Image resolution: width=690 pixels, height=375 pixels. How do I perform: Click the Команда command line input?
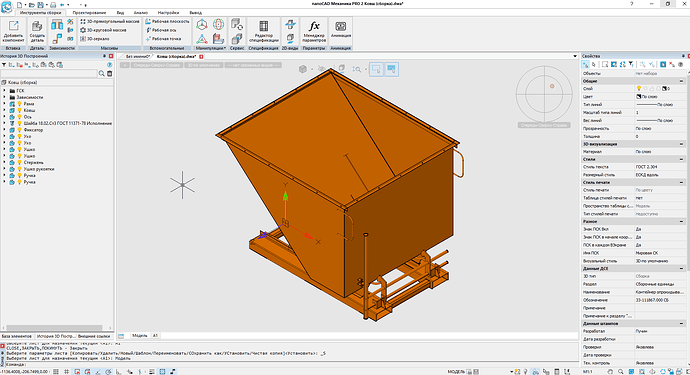coord(290,364)
